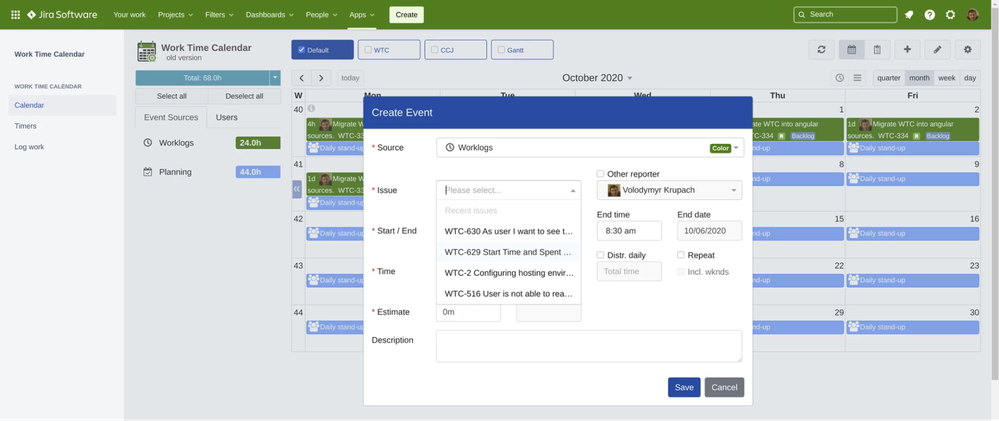999x421 pixels.
Task: Click the Worklogs clock icon in Event Sources
Action: (x=148, y=143)
